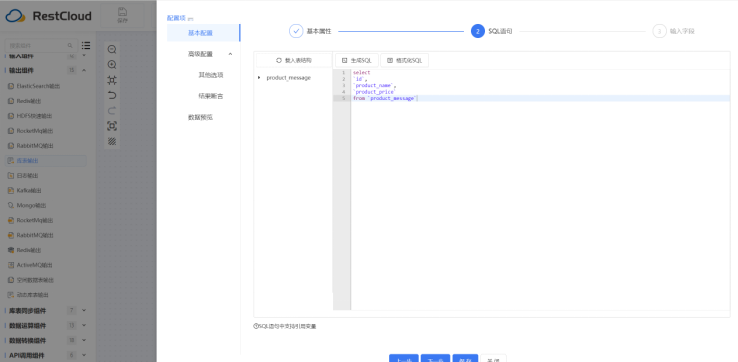Click the help icon before SQL variable note
The image size is (738, 362).
coord(256,326)
